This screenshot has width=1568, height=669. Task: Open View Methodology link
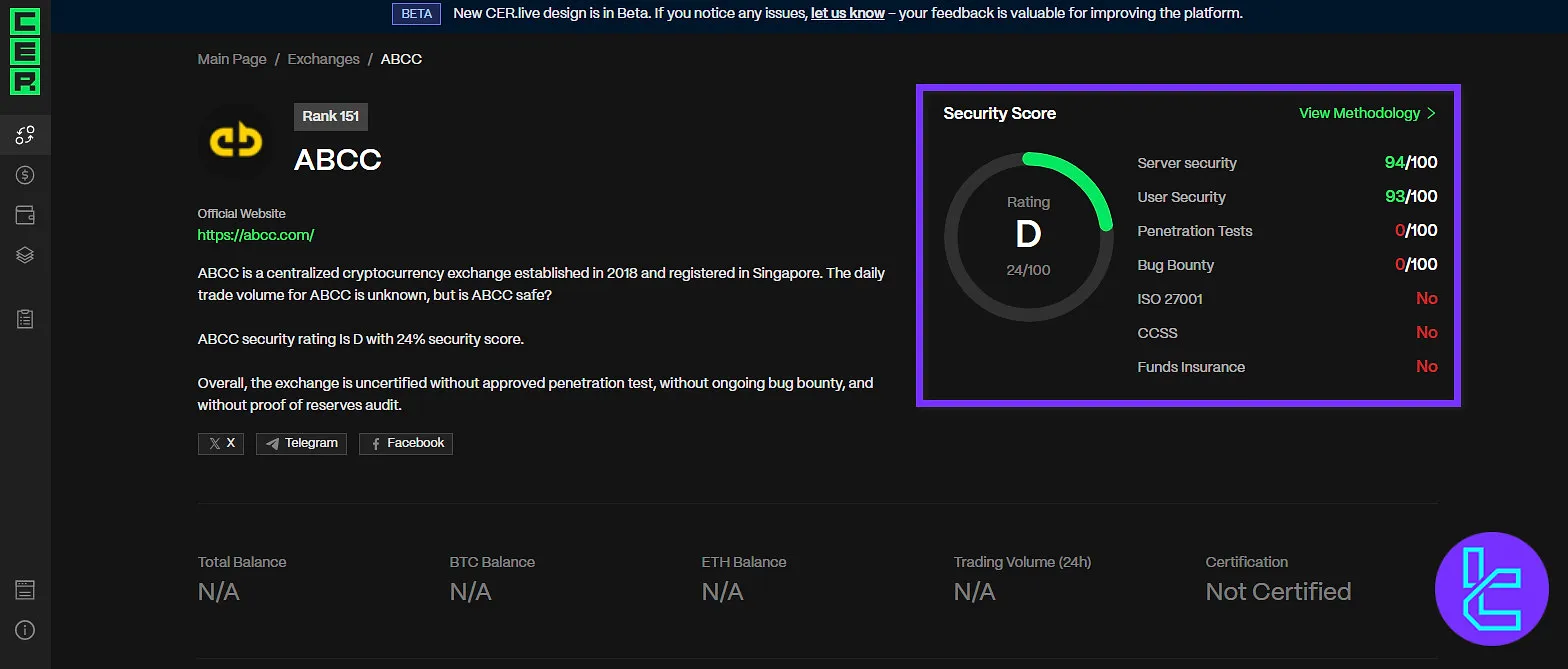(x=1359, y=113)
